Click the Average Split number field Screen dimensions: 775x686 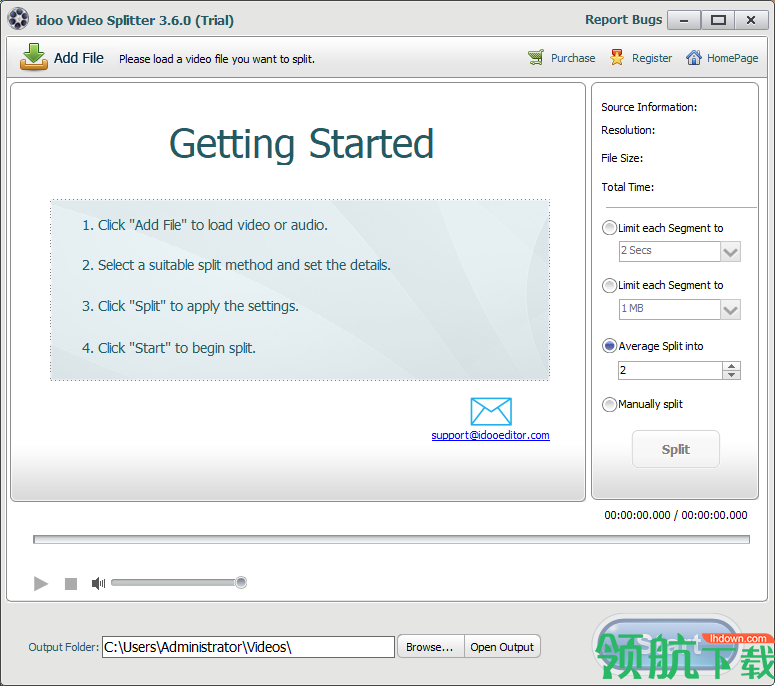[670, 370]
